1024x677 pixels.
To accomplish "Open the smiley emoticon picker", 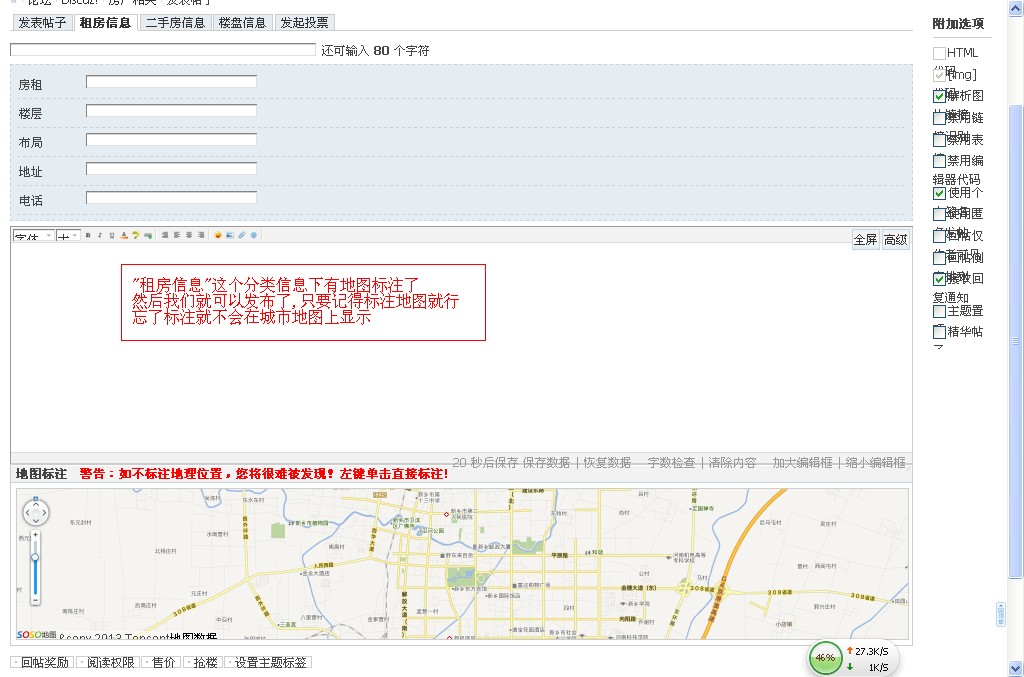I will tap(218, 235).
